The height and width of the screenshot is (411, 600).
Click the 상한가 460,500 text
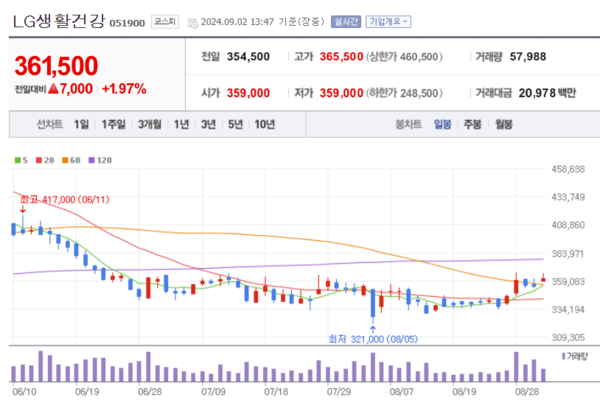(404, 57)
